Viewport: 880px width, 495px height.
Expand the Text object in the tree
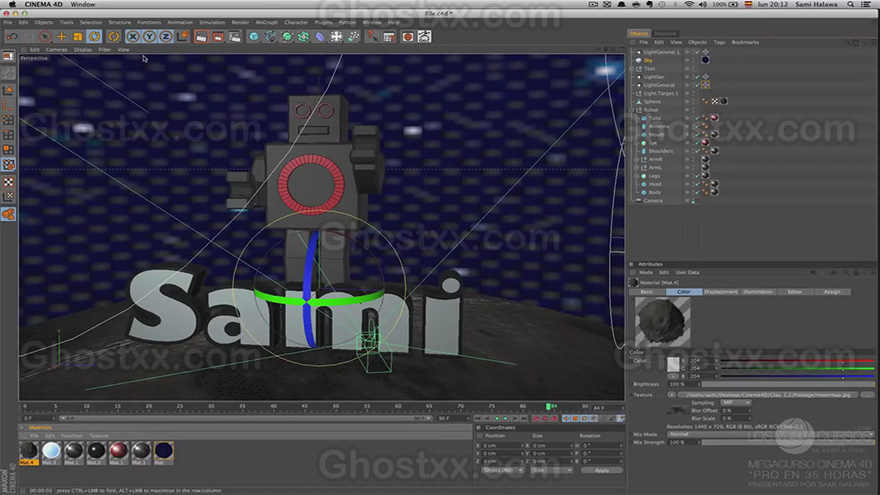pyautogui.click(x=632, y=68)
